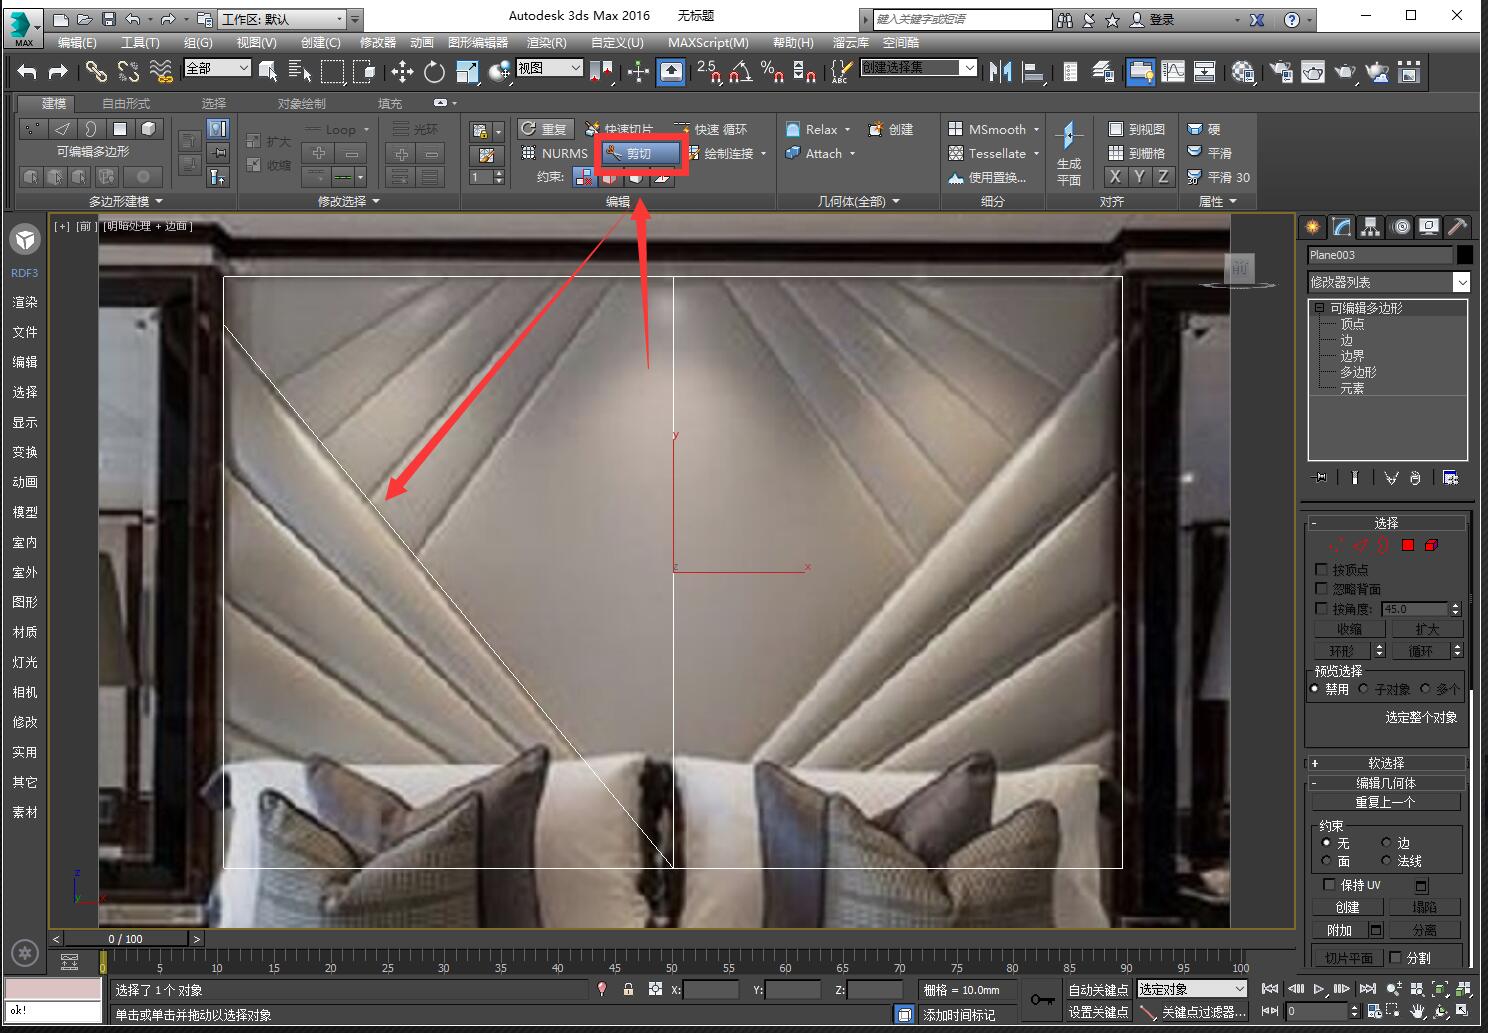
Task: Click the Redo arrow in main toolbar
Action: (x=58, y=71)
